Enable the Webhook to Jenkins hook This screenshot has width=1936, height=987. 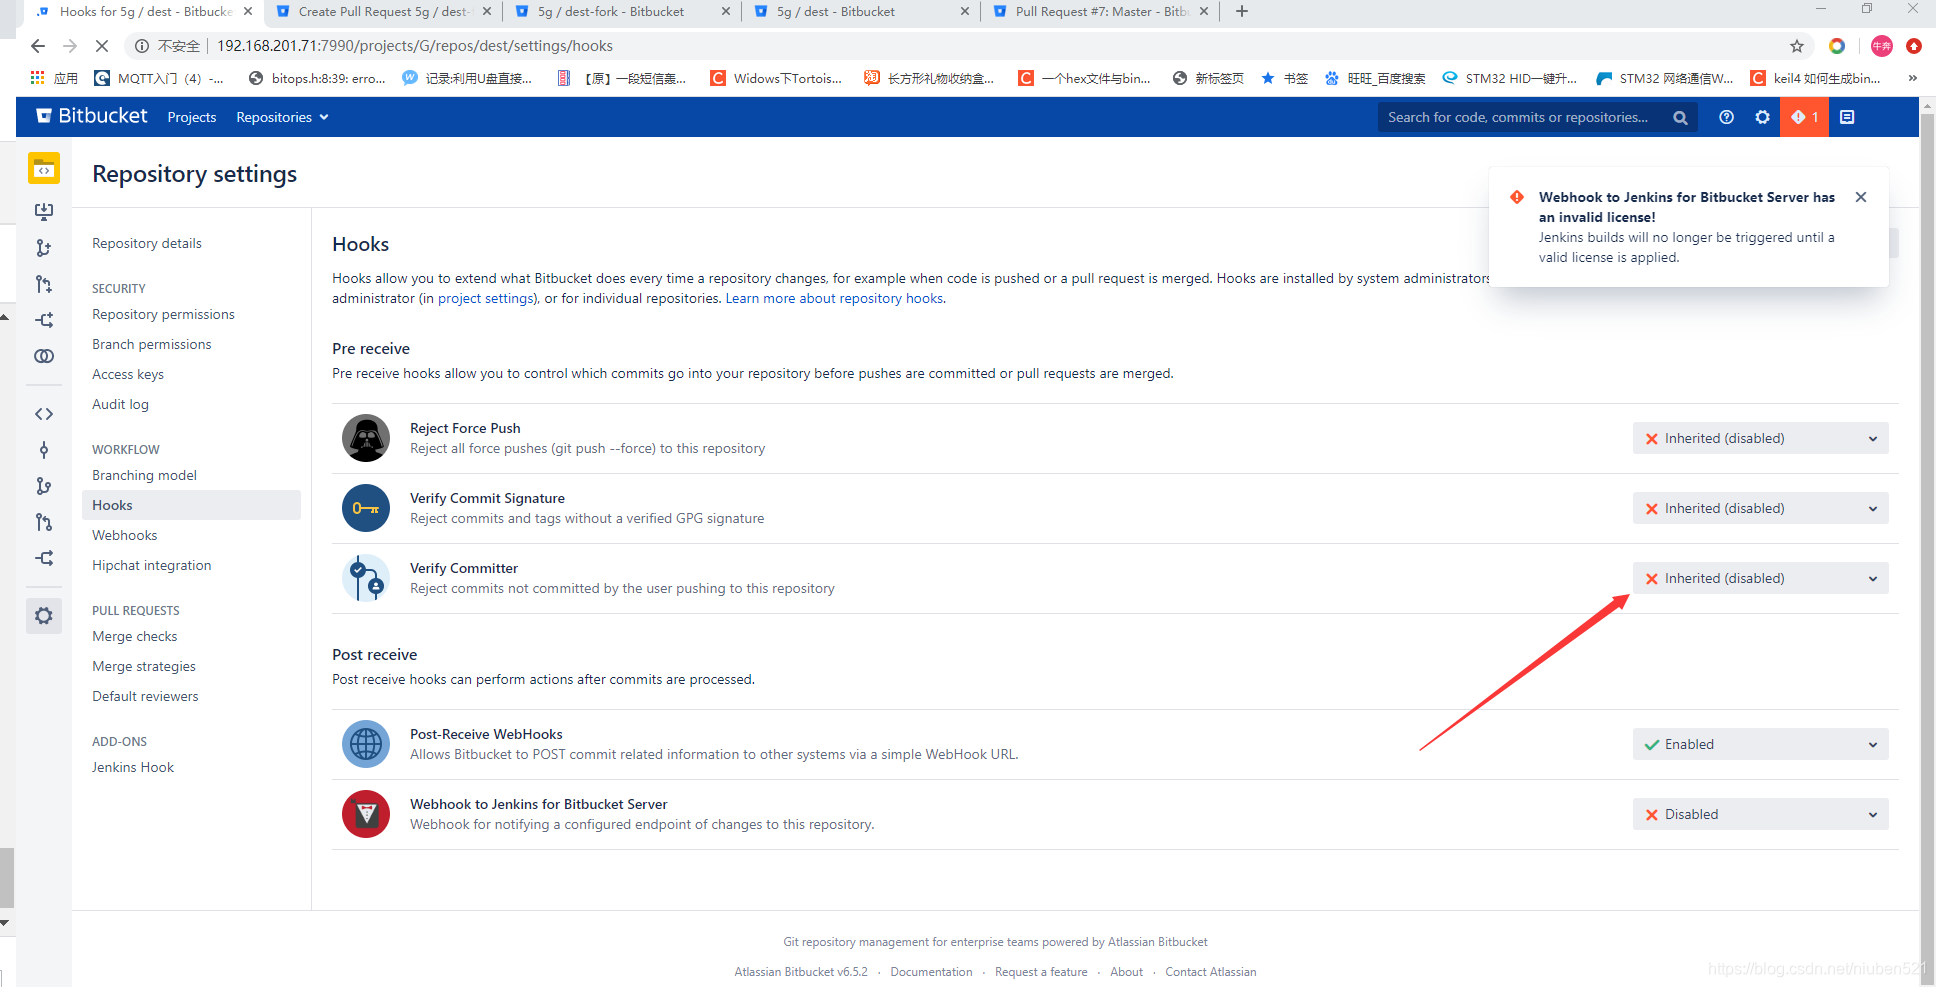pos(1759,814)
